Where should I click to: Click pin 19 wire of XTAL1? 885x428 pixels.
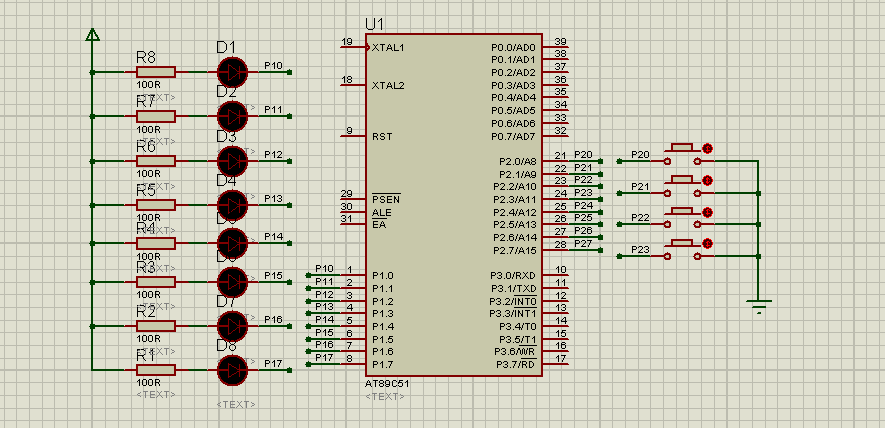354,47
